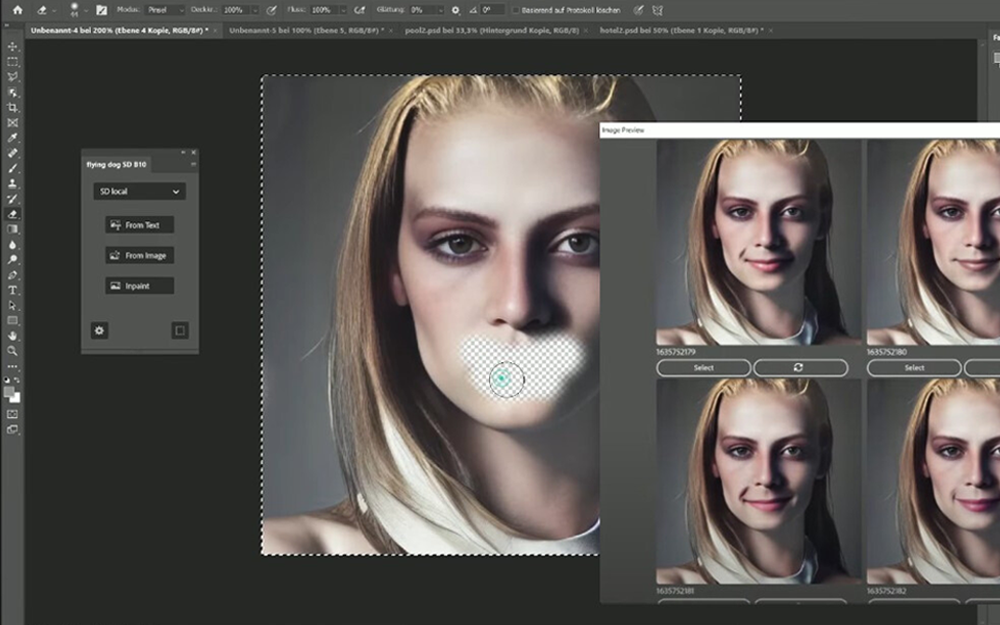Screen dimensions: 1000x625
Task: Open the Edit Toolbar three-dots menu
Action: coord(12,367)
